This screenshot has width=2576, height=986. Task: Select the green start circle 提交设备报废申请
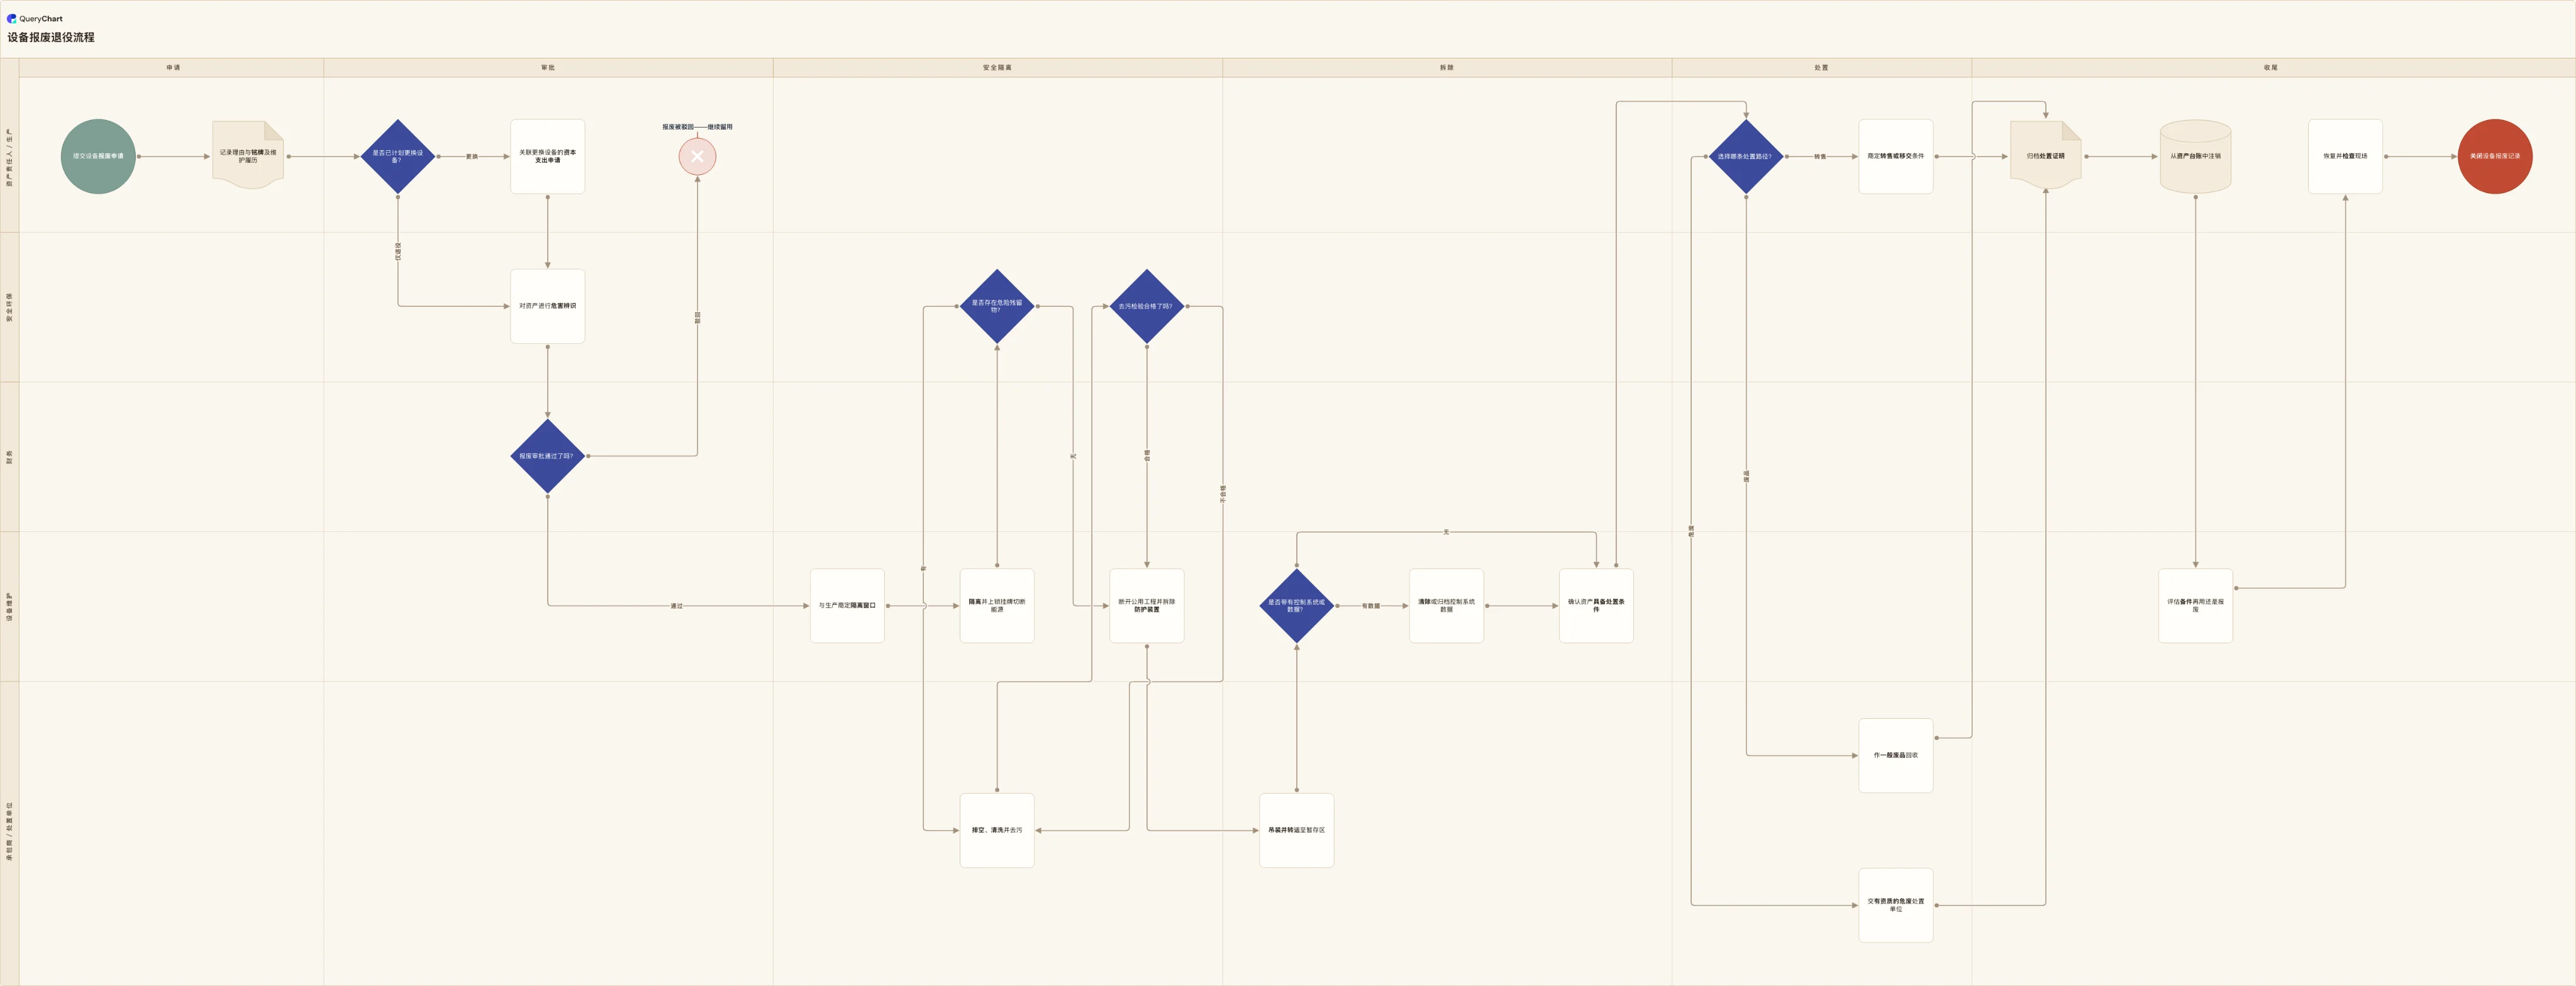pos(98,156)
